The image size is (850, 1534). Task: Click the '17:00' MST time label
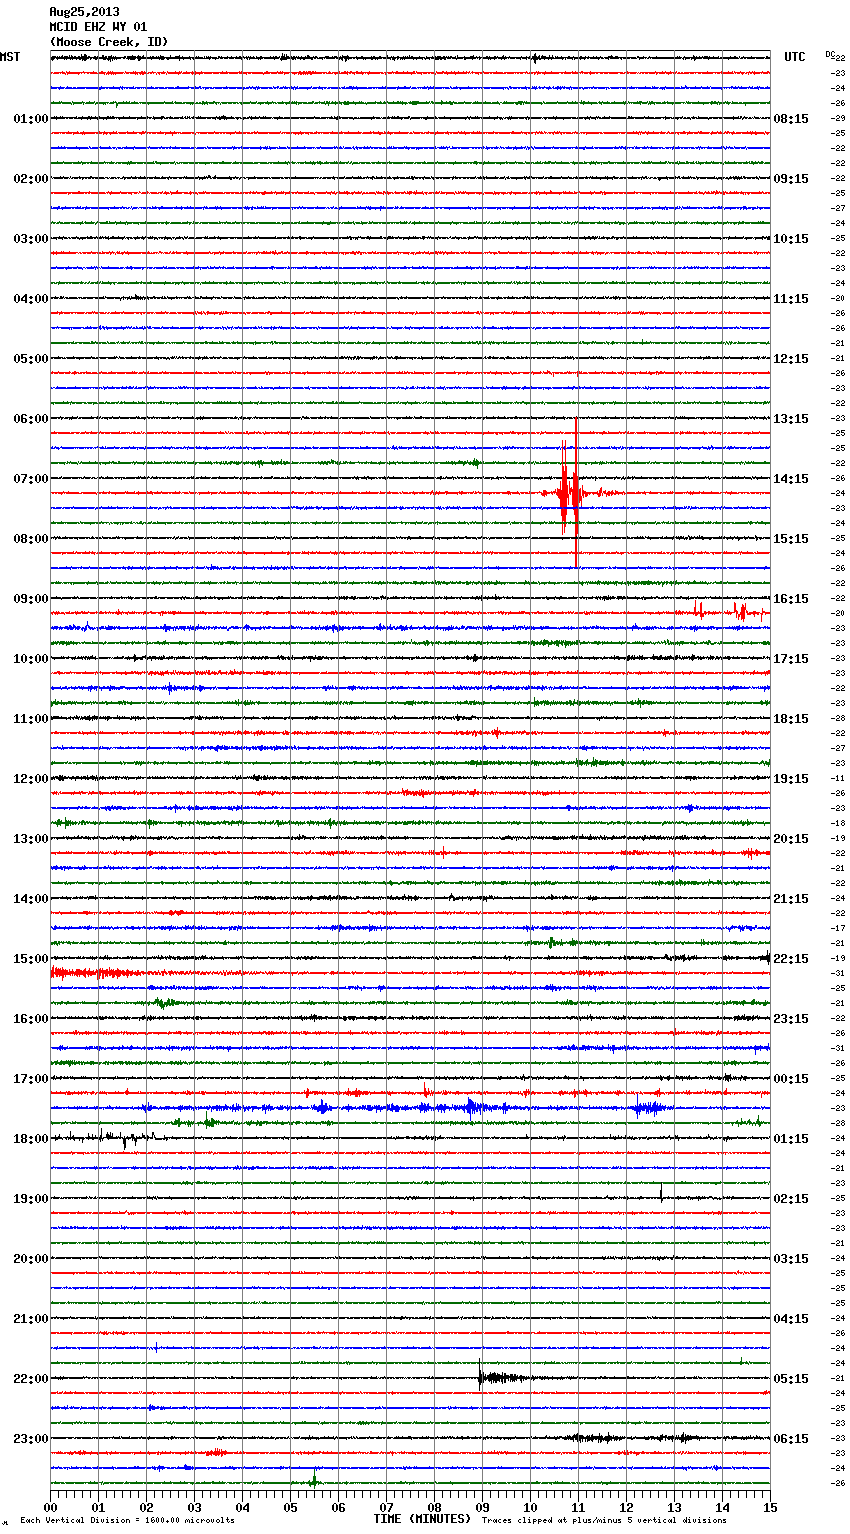31,1079
